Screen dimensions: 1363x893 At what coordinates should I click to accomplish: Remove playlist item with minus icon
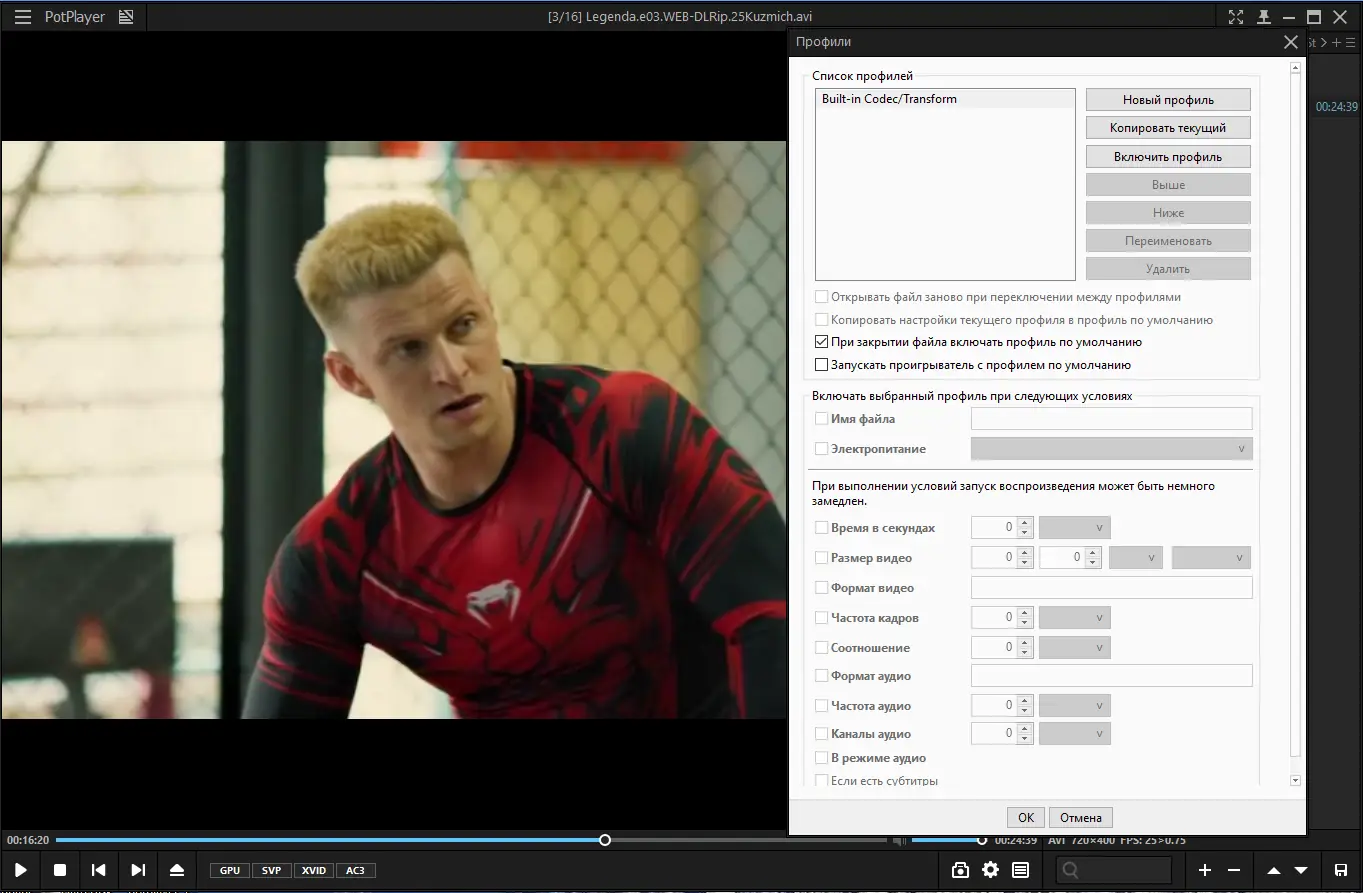[1234, 870]
